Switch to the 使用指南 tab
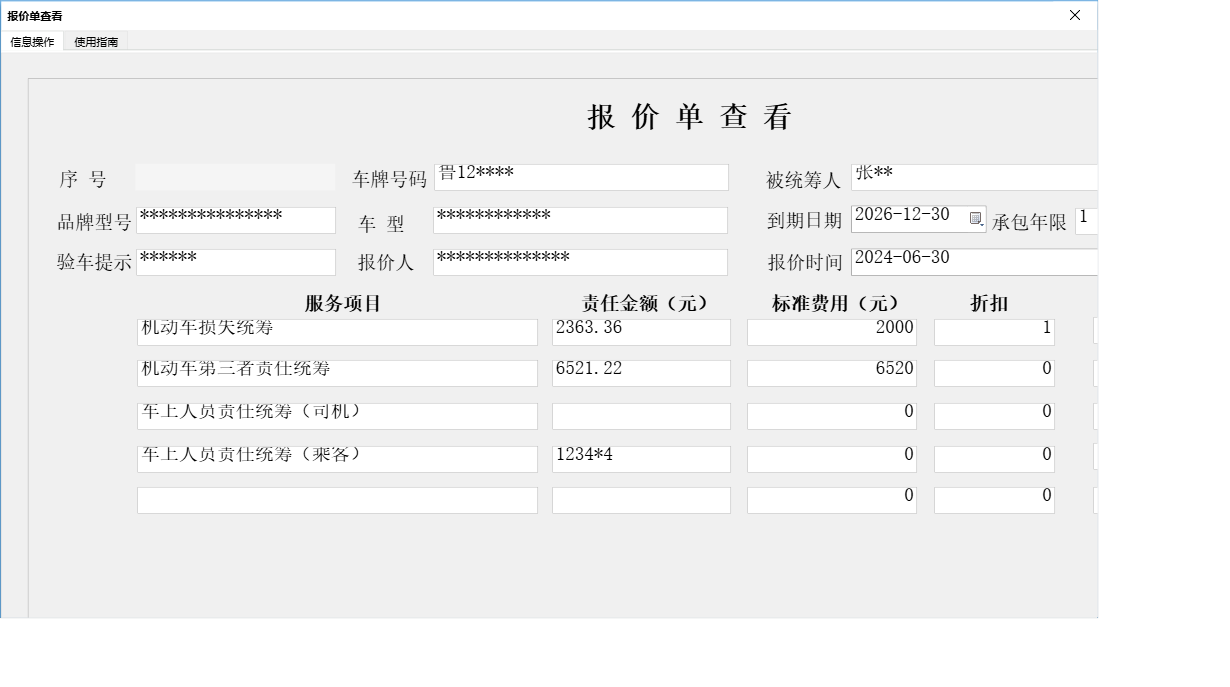Viewport: 1230px width, 687px height. pos(95,42)
